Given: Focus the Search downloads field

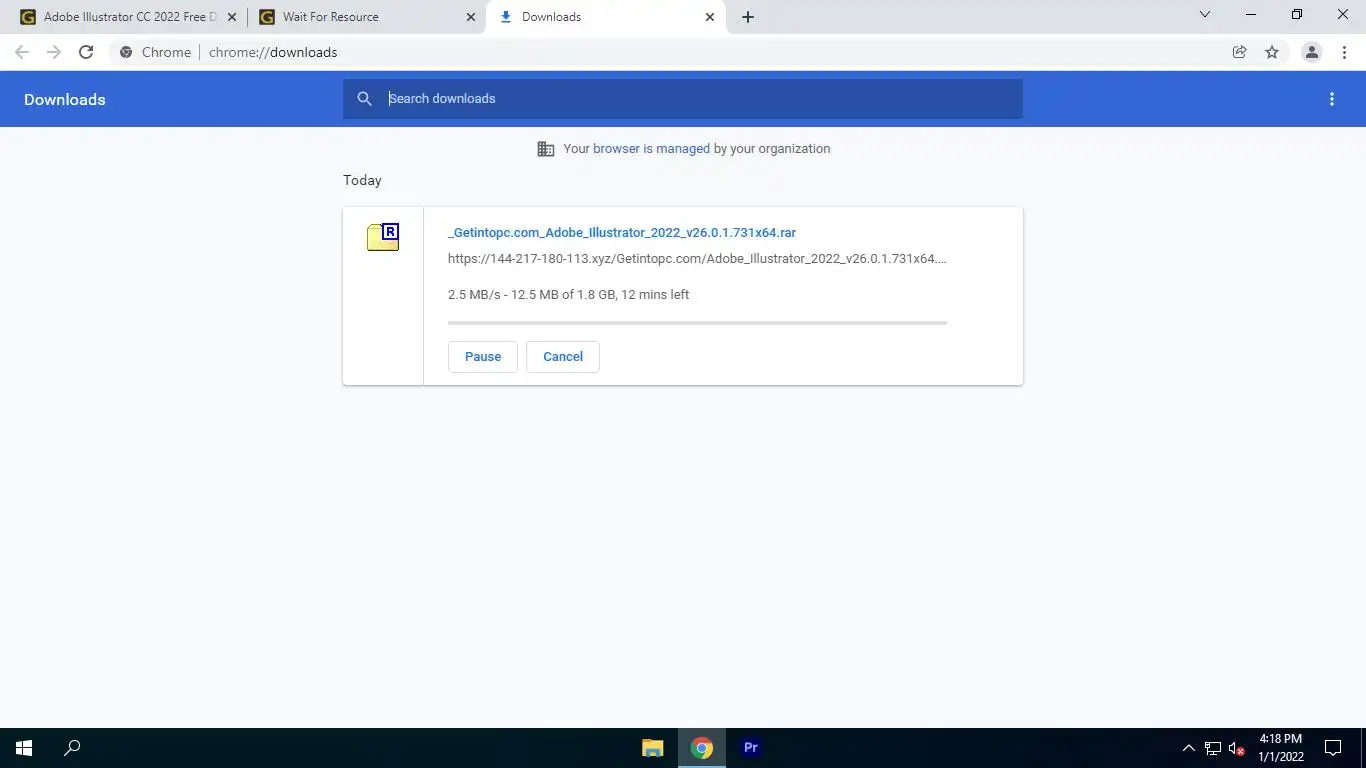Looking at the screenshot, I should pyautogui.click(x=682, y=99).
